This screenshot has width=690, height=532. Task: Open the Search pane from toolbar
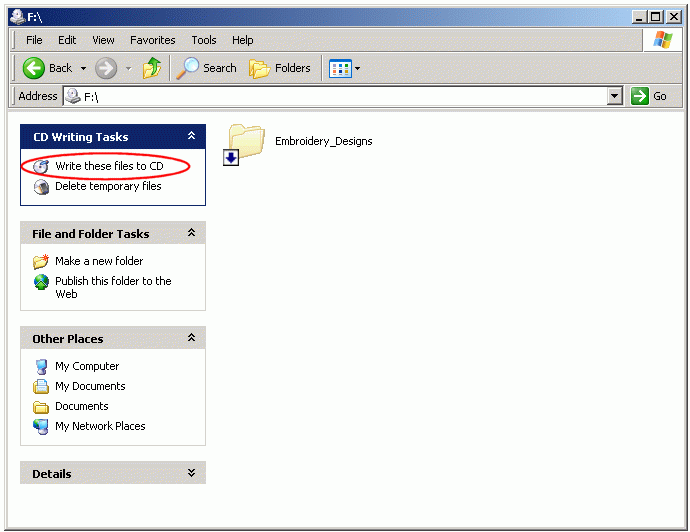click(207, 68)
